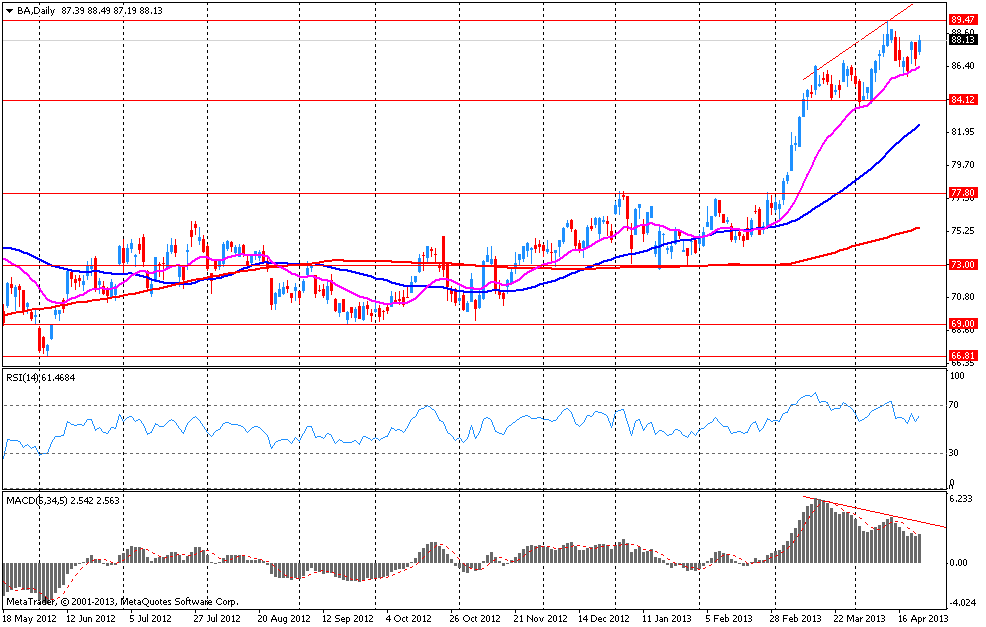Click the red 73.00 price level label
This screenshot has height=627, width=986.
[x=963, y=265]
